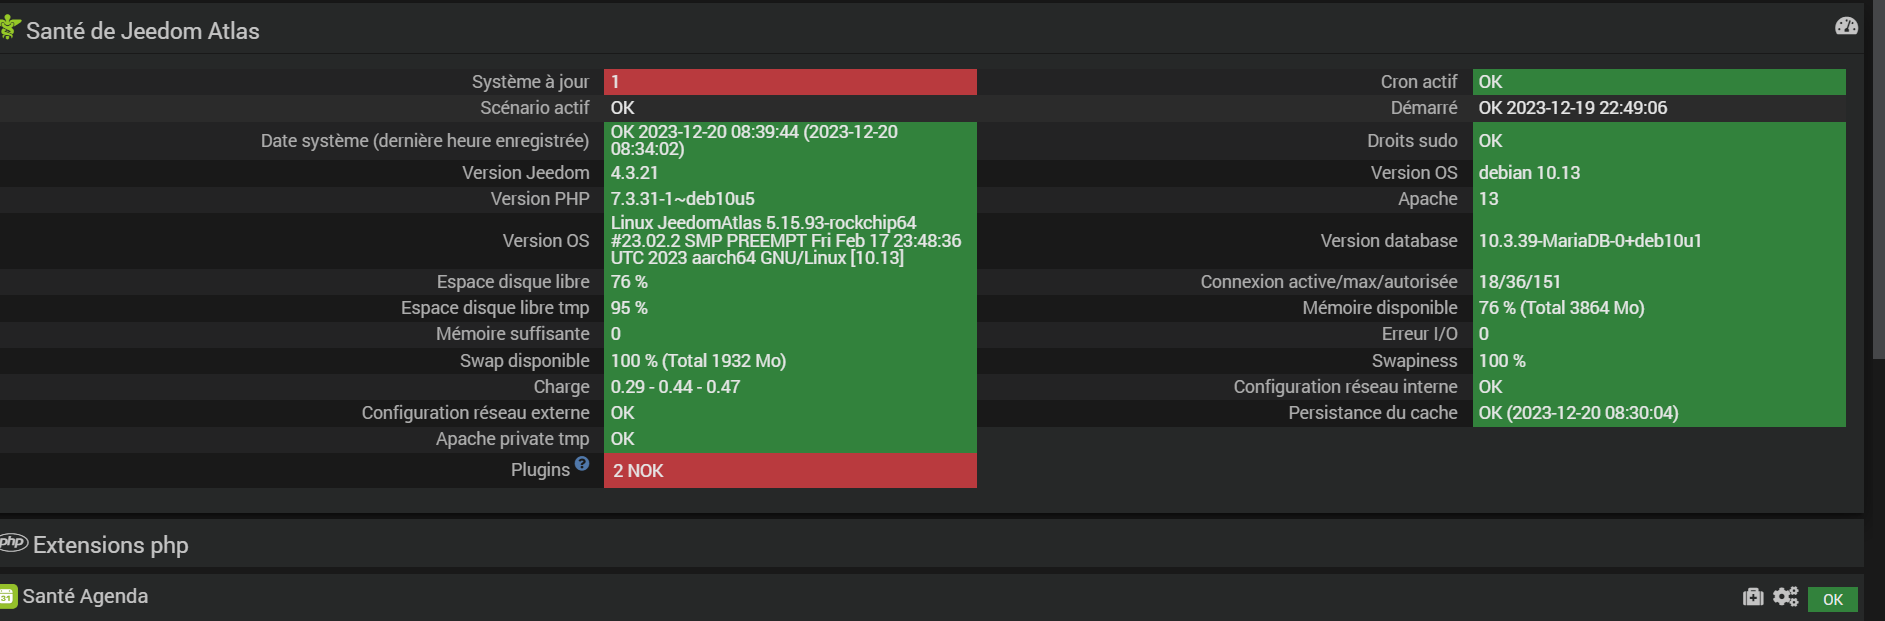Open the Agenda medkit health icon

(x=1753, y=597)
